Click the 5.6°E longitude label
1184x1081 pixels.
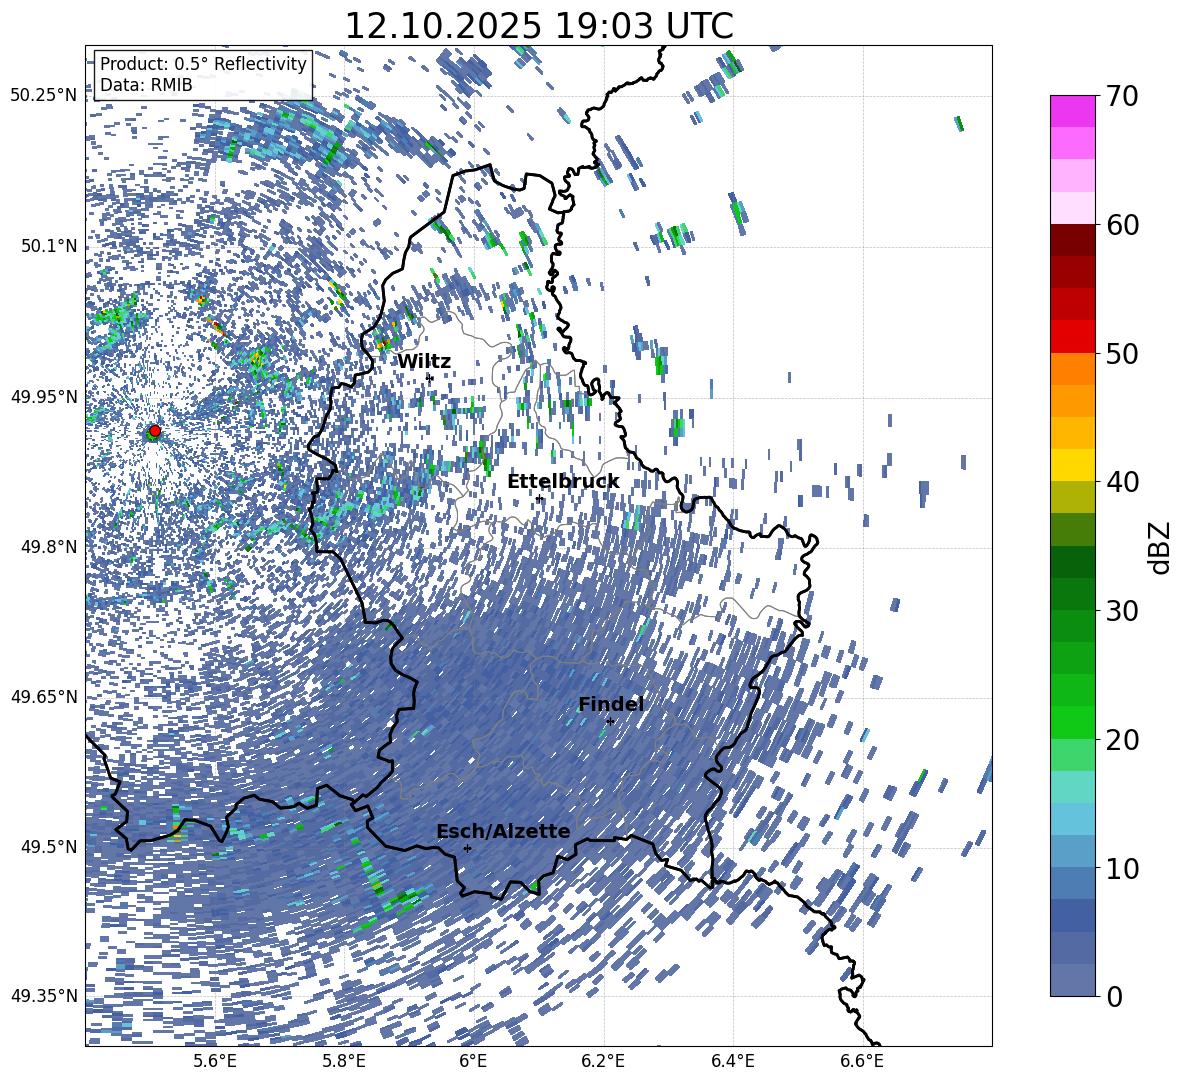tap(215, 1061)
